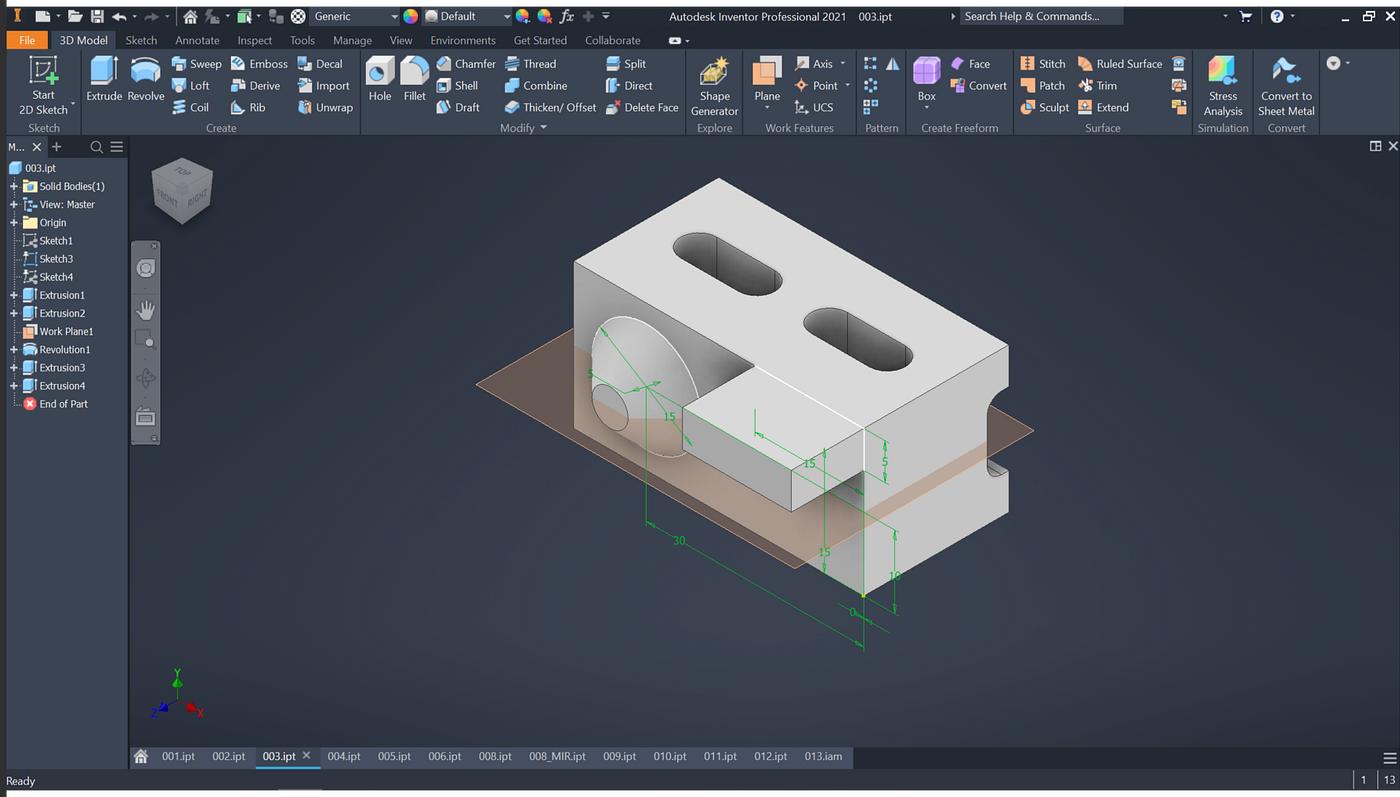1400x797 pixels.
Task: Expand the Solid Bodies(1) node
Action: point(14,186)
